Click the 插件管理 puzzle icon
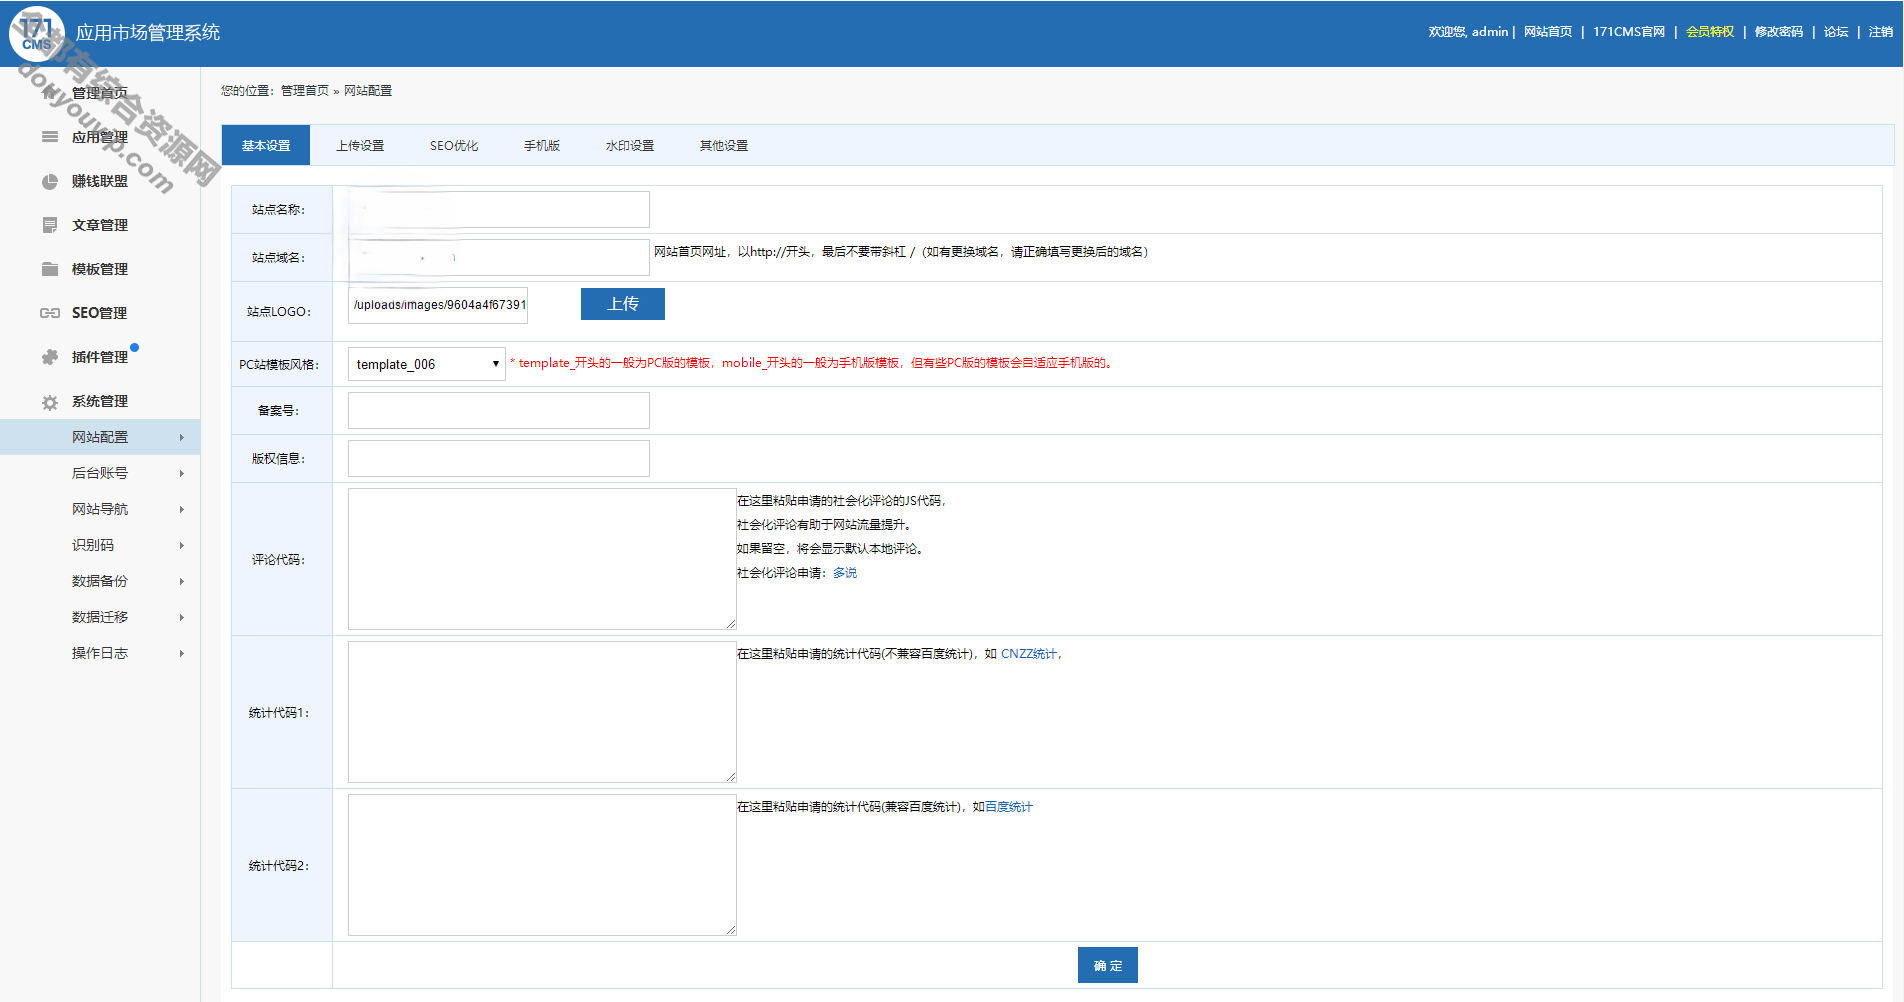The height and width of the screenshot is (1002, 1904). [49, 357]
